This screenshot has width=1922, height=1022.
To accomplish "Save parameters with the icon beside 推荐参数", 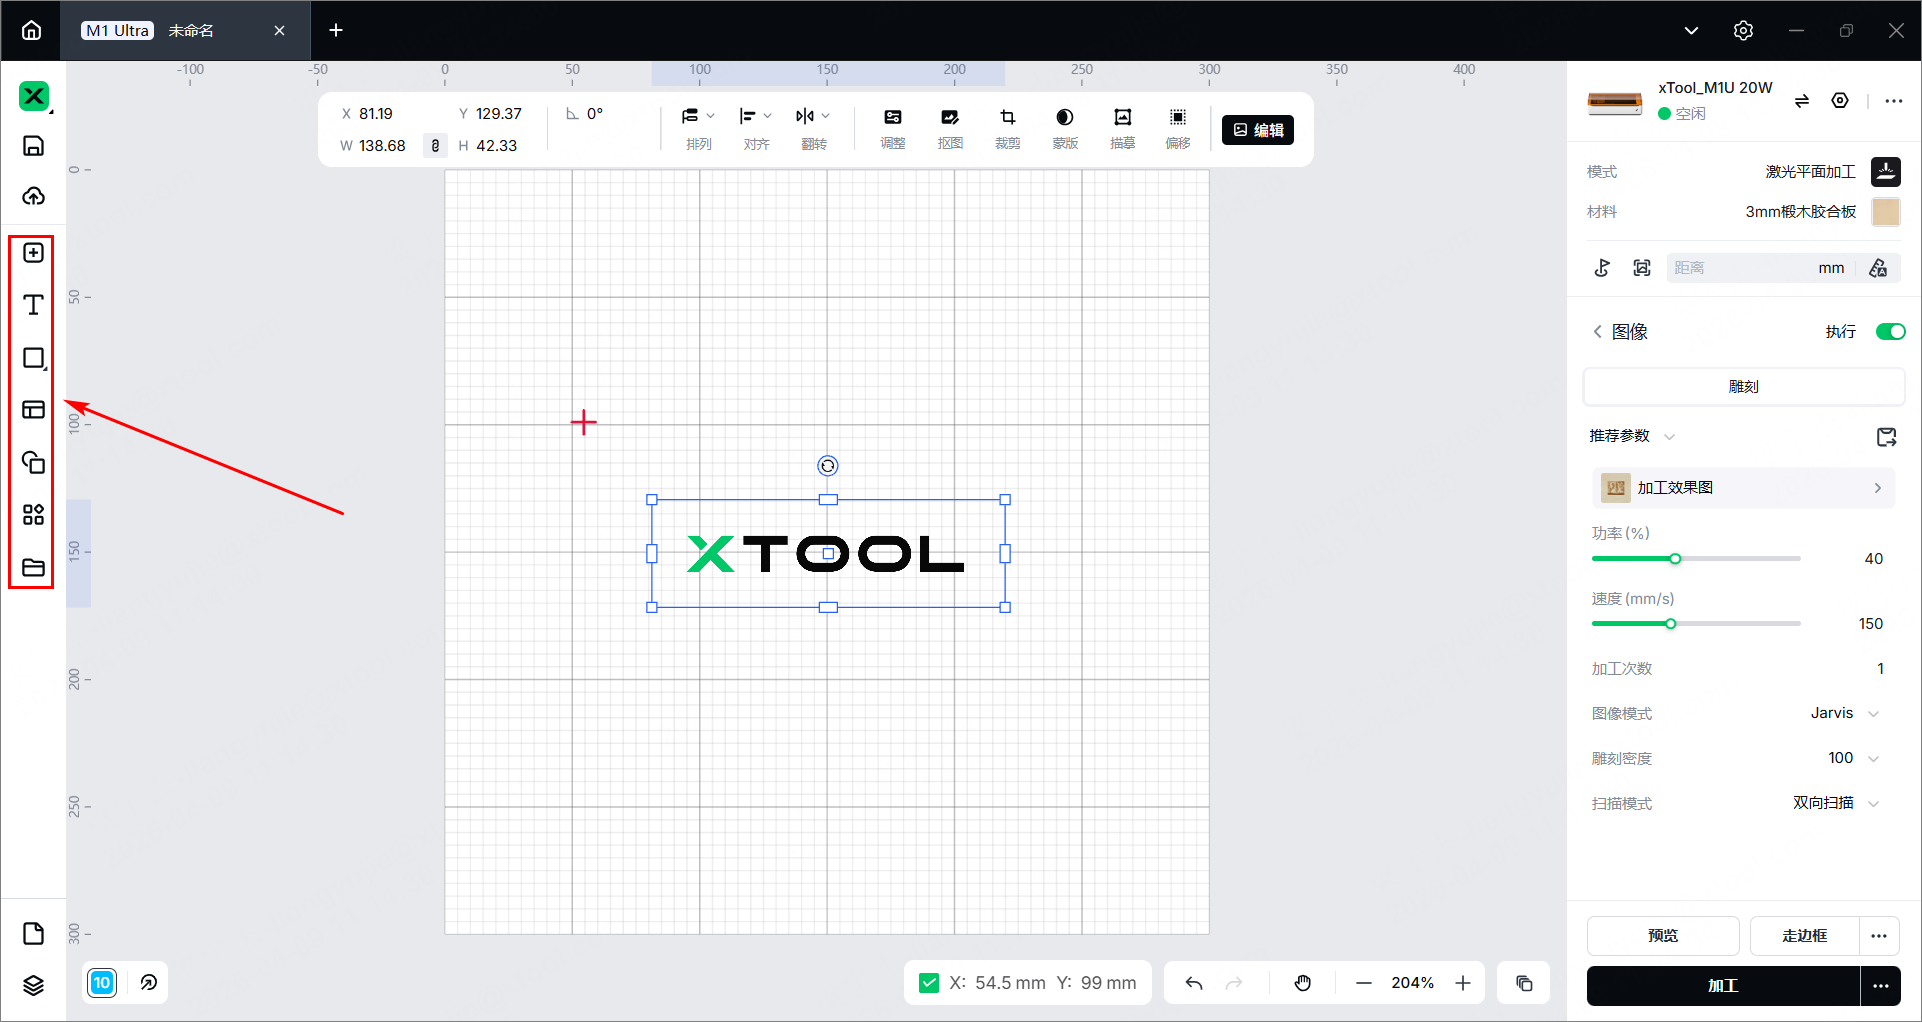I will [x=1886, y=437].
